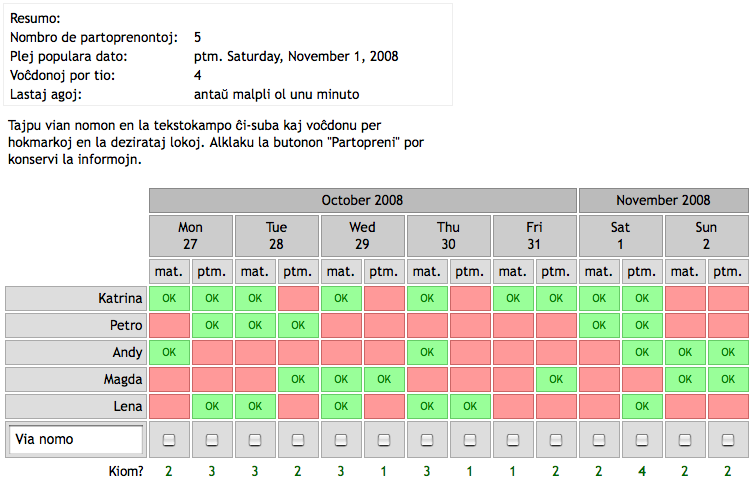Click Katrina's OK cell for Monday mat.
This screenshot has width=752, height=482.
pos(169,298)
